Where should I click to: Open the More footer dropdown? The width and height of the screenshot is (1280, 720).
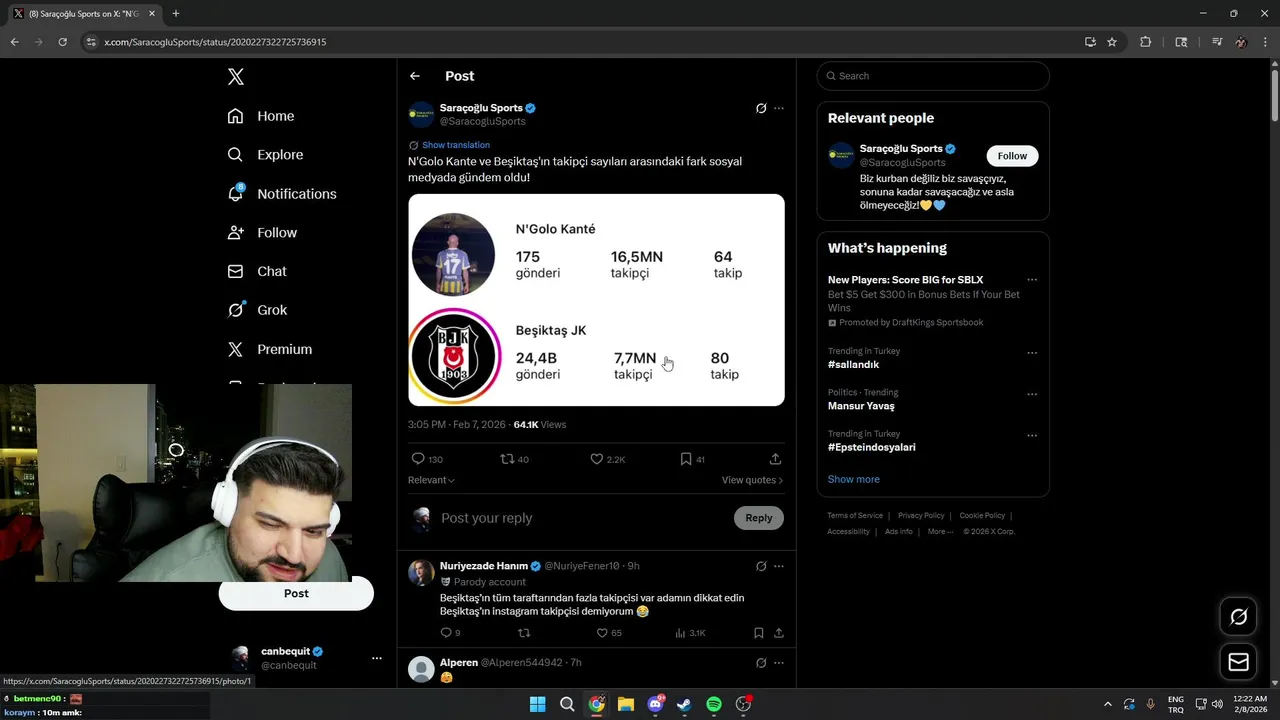940,532
